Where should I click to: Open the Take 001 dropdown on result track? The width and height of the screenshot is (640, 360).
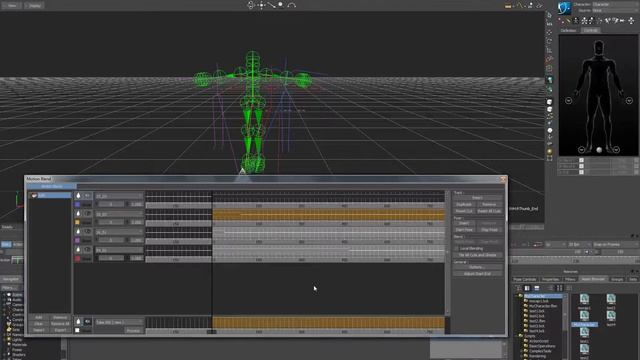[x=119, y=322]
